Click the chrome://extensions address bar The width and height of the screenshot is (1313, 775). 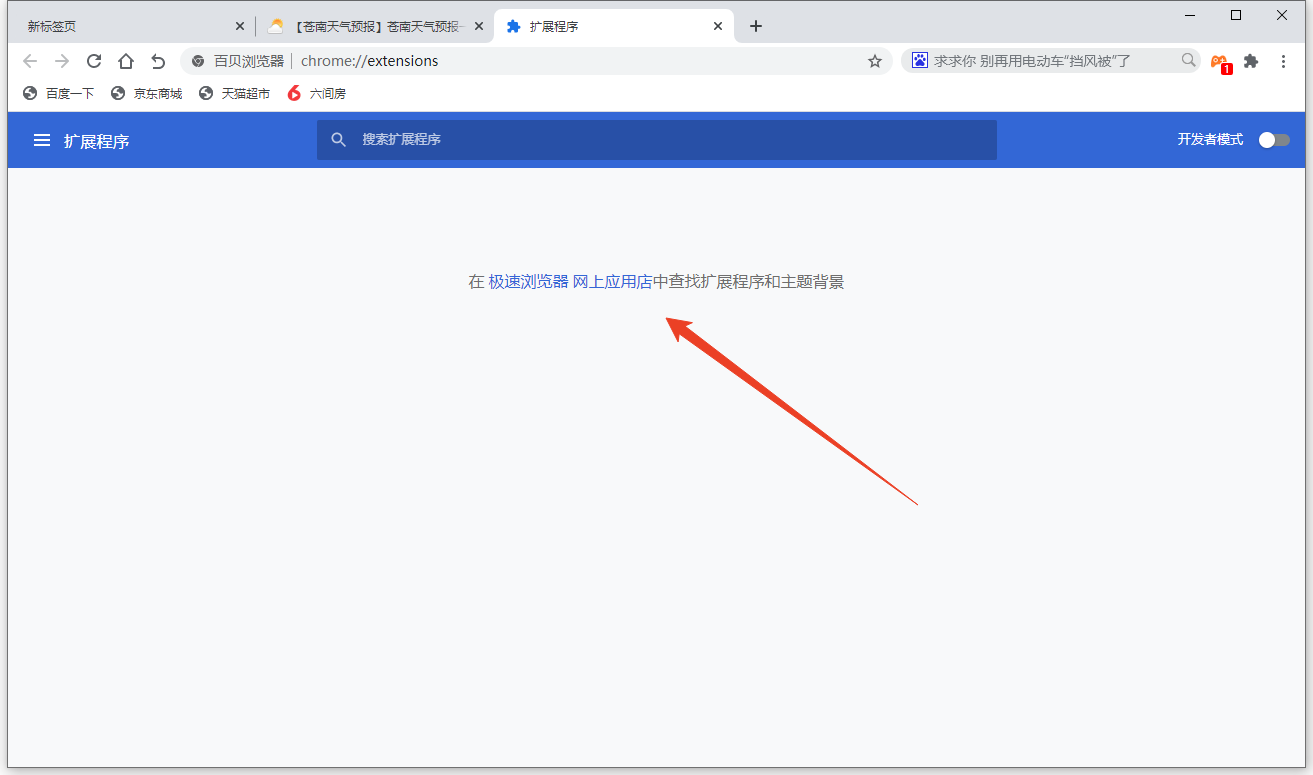580,61
